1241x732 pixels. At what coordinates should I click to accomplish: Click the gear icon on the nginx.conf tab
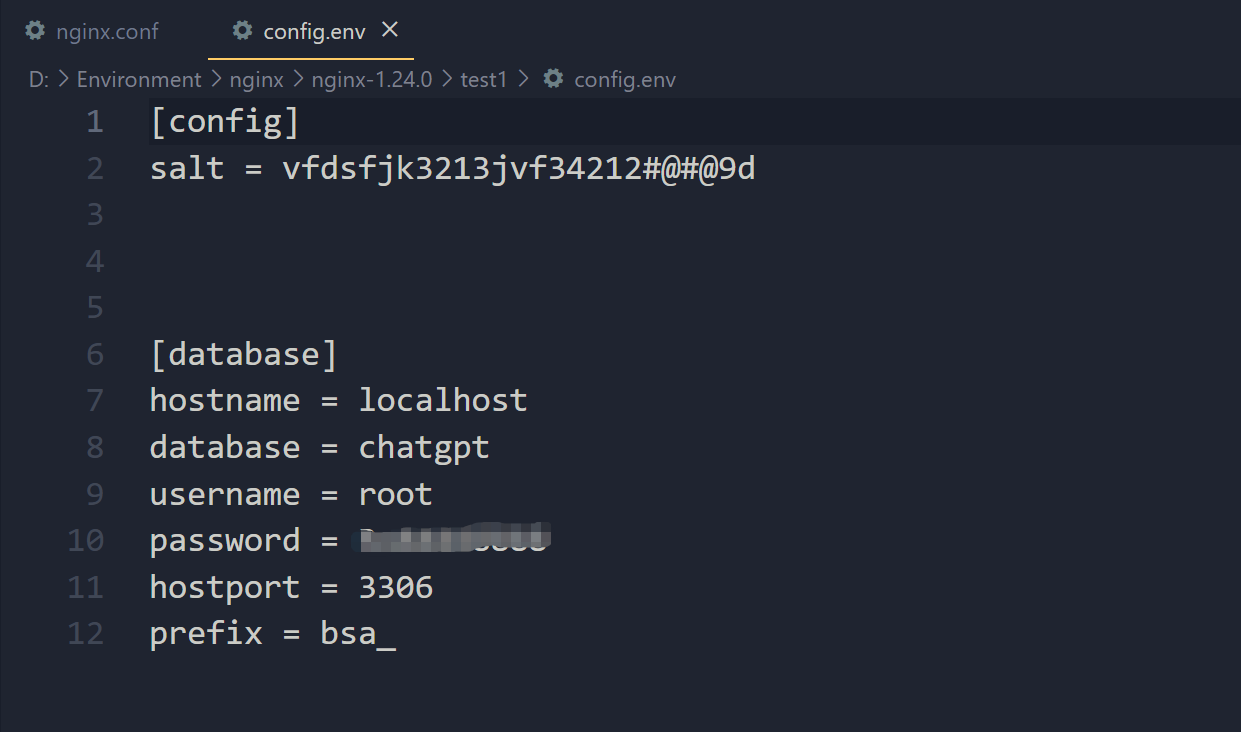(34, 31)
